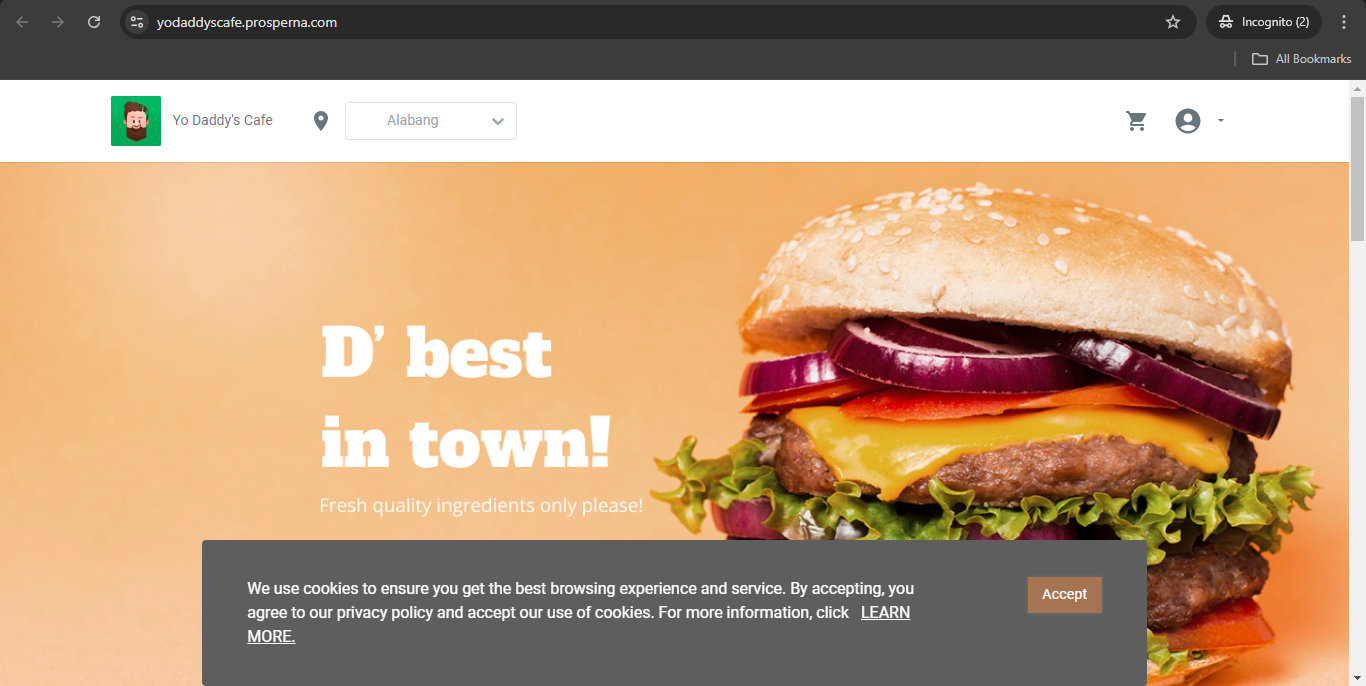1366x686 pixels.
Task: Open the Incognito (2) profile button
Action: 1264,22
